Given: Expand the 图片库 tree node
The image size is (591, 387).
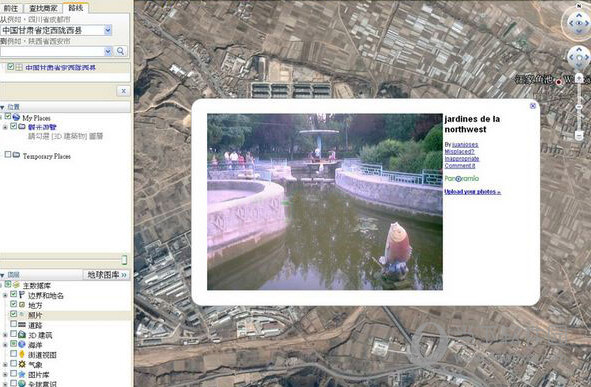Looking at the screenshot, I should [x=5, y=375].
